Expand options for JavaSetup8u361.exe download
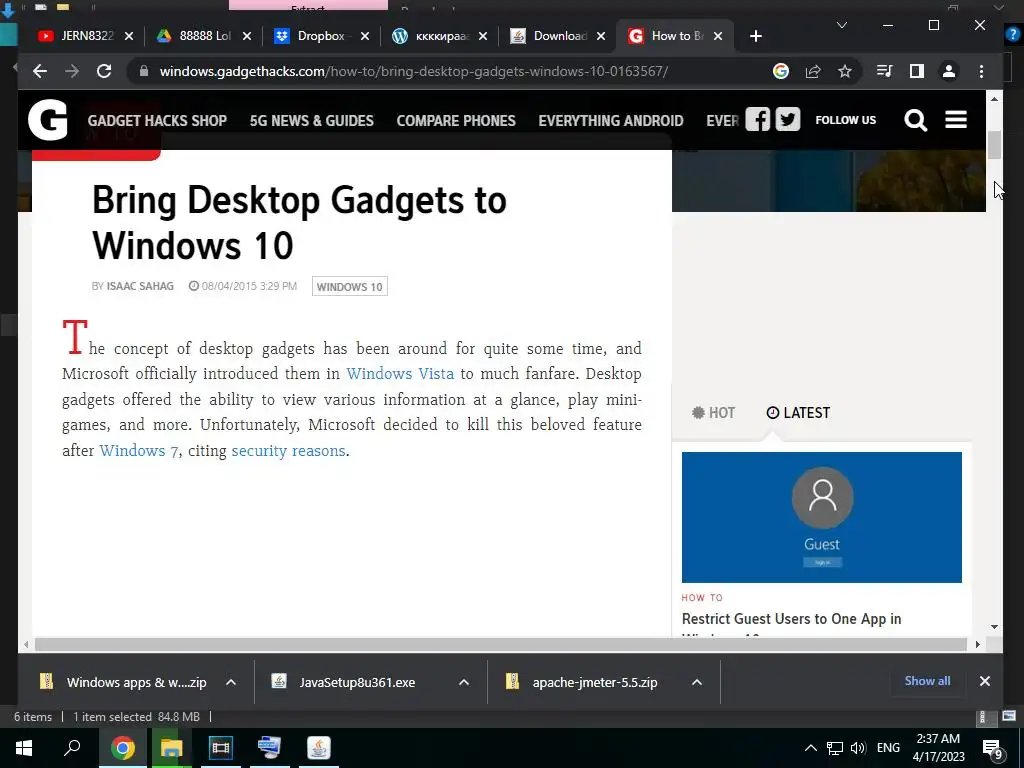1024x768 pixels. (464, 682)
